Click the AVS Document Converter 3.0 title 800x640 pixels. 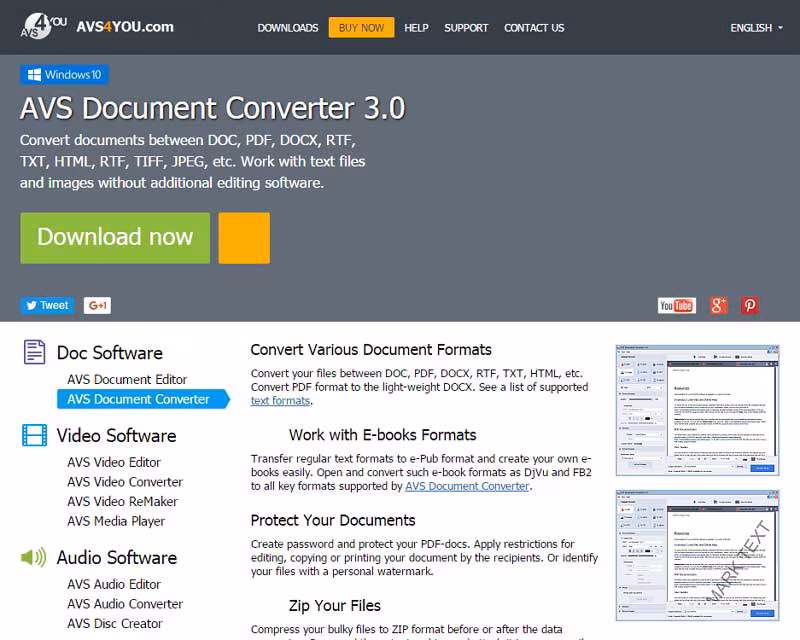coord(213,108)
